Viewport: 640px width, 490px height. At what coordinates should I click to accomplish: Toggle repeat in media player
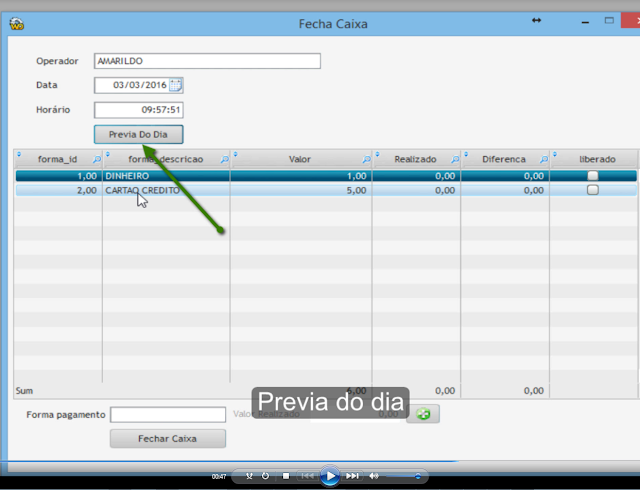(x=265, y=476)
